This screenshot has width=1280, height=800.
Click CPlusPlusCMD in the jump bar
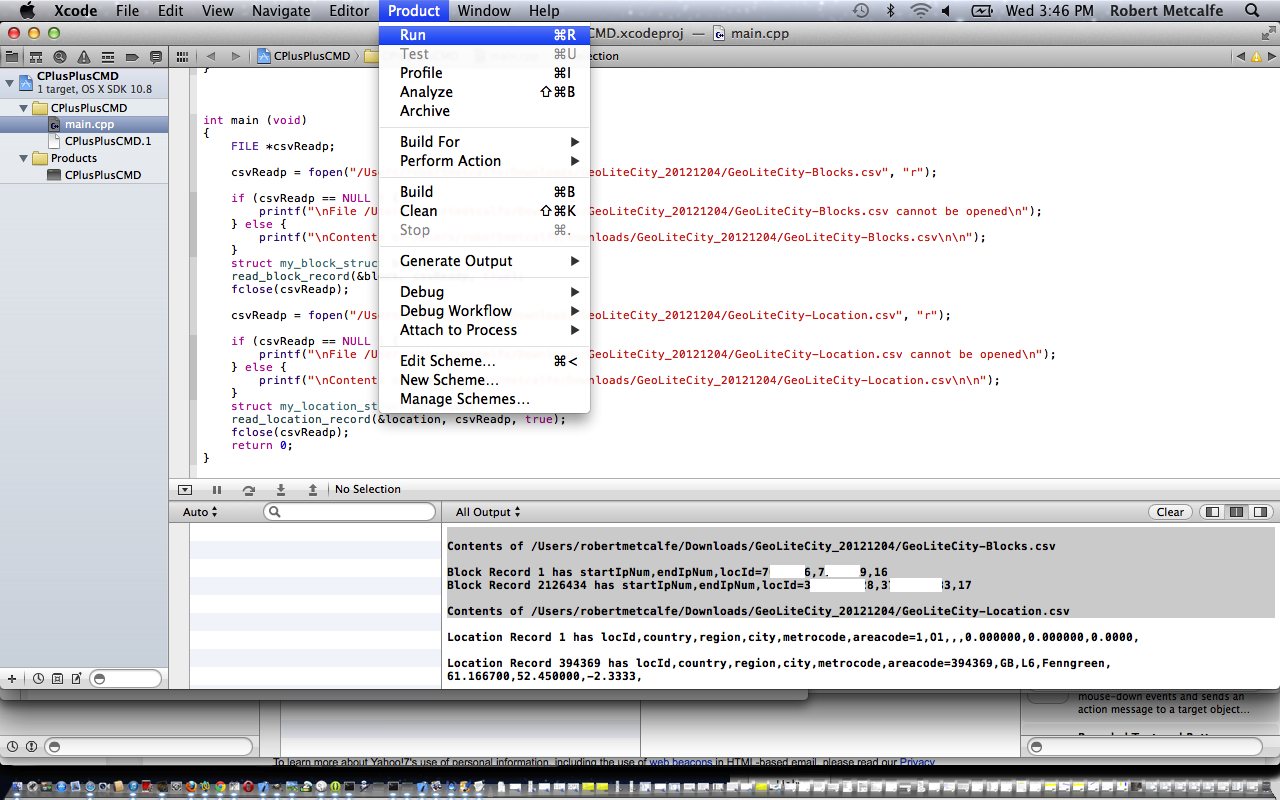pyautogui.click(x=304, y=56)
